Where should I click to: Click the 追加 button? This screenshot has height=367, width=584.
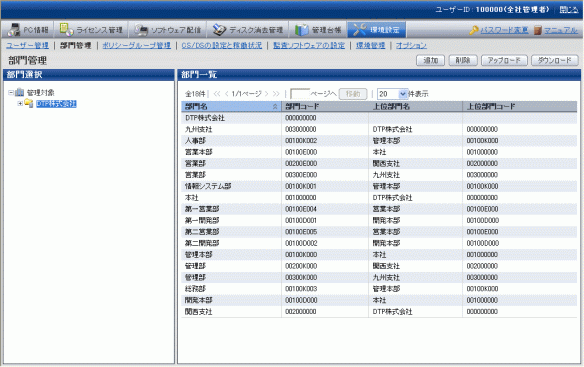coord(430,60)
